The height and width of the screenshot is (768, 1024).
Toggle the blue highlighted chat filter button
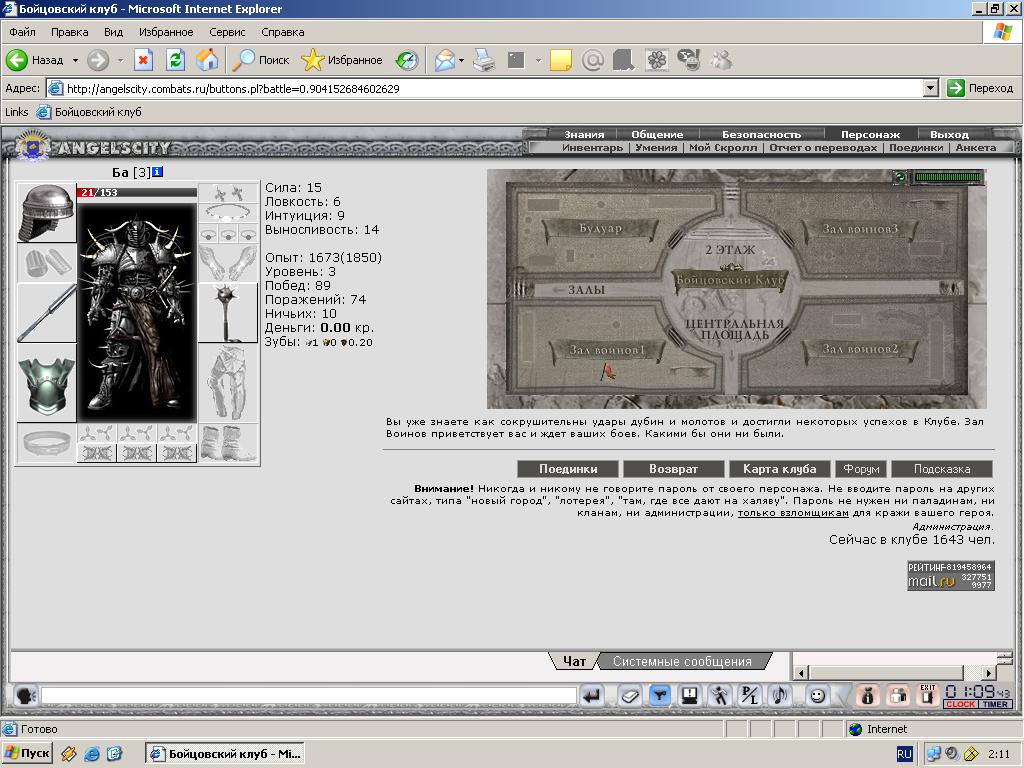(x=659, y=695)
